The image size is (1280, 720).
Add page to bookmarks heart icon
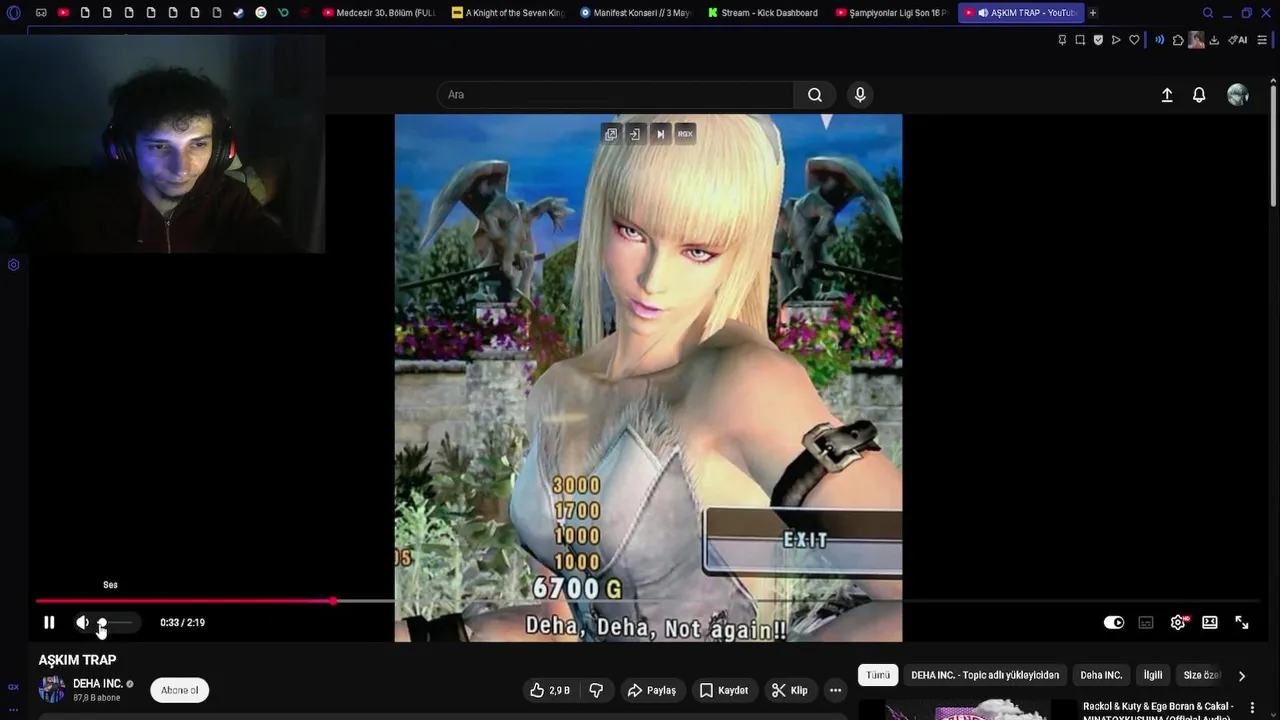(1134, 40)
